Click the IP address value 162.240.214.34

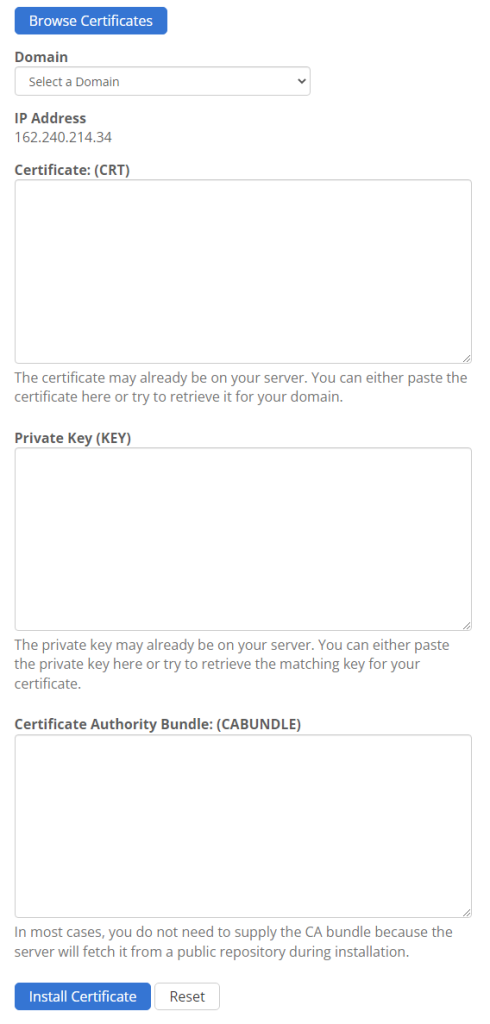coord(63,137)
